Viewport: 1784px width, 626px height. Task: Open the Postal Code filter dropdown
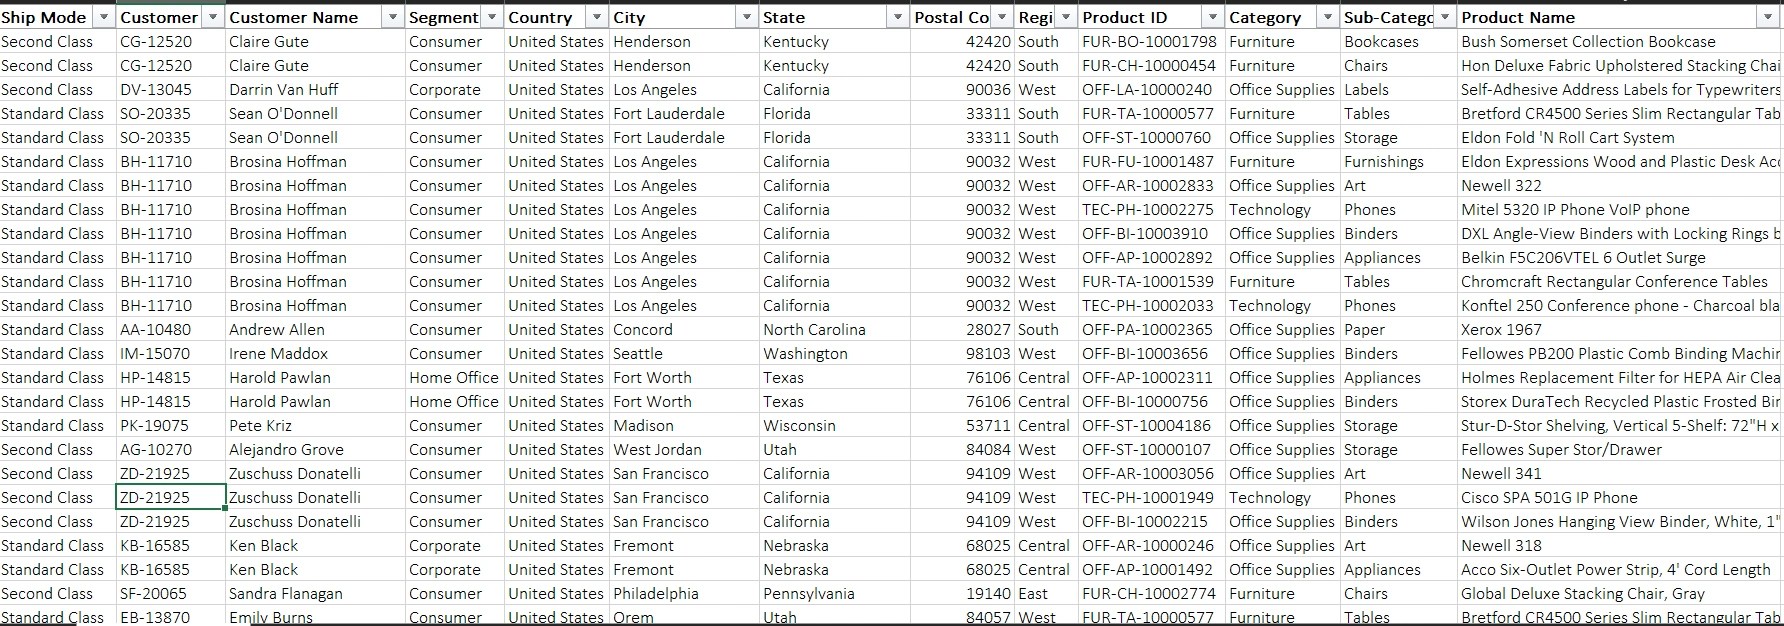[1001, 18]
